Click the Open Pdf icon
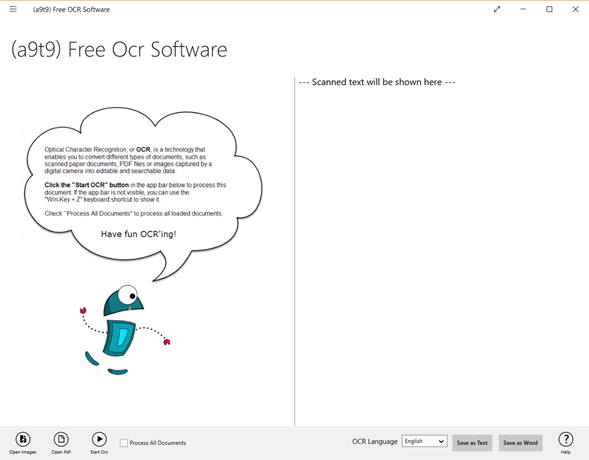This screenshot has height=460, width=589. pos(61,439)
